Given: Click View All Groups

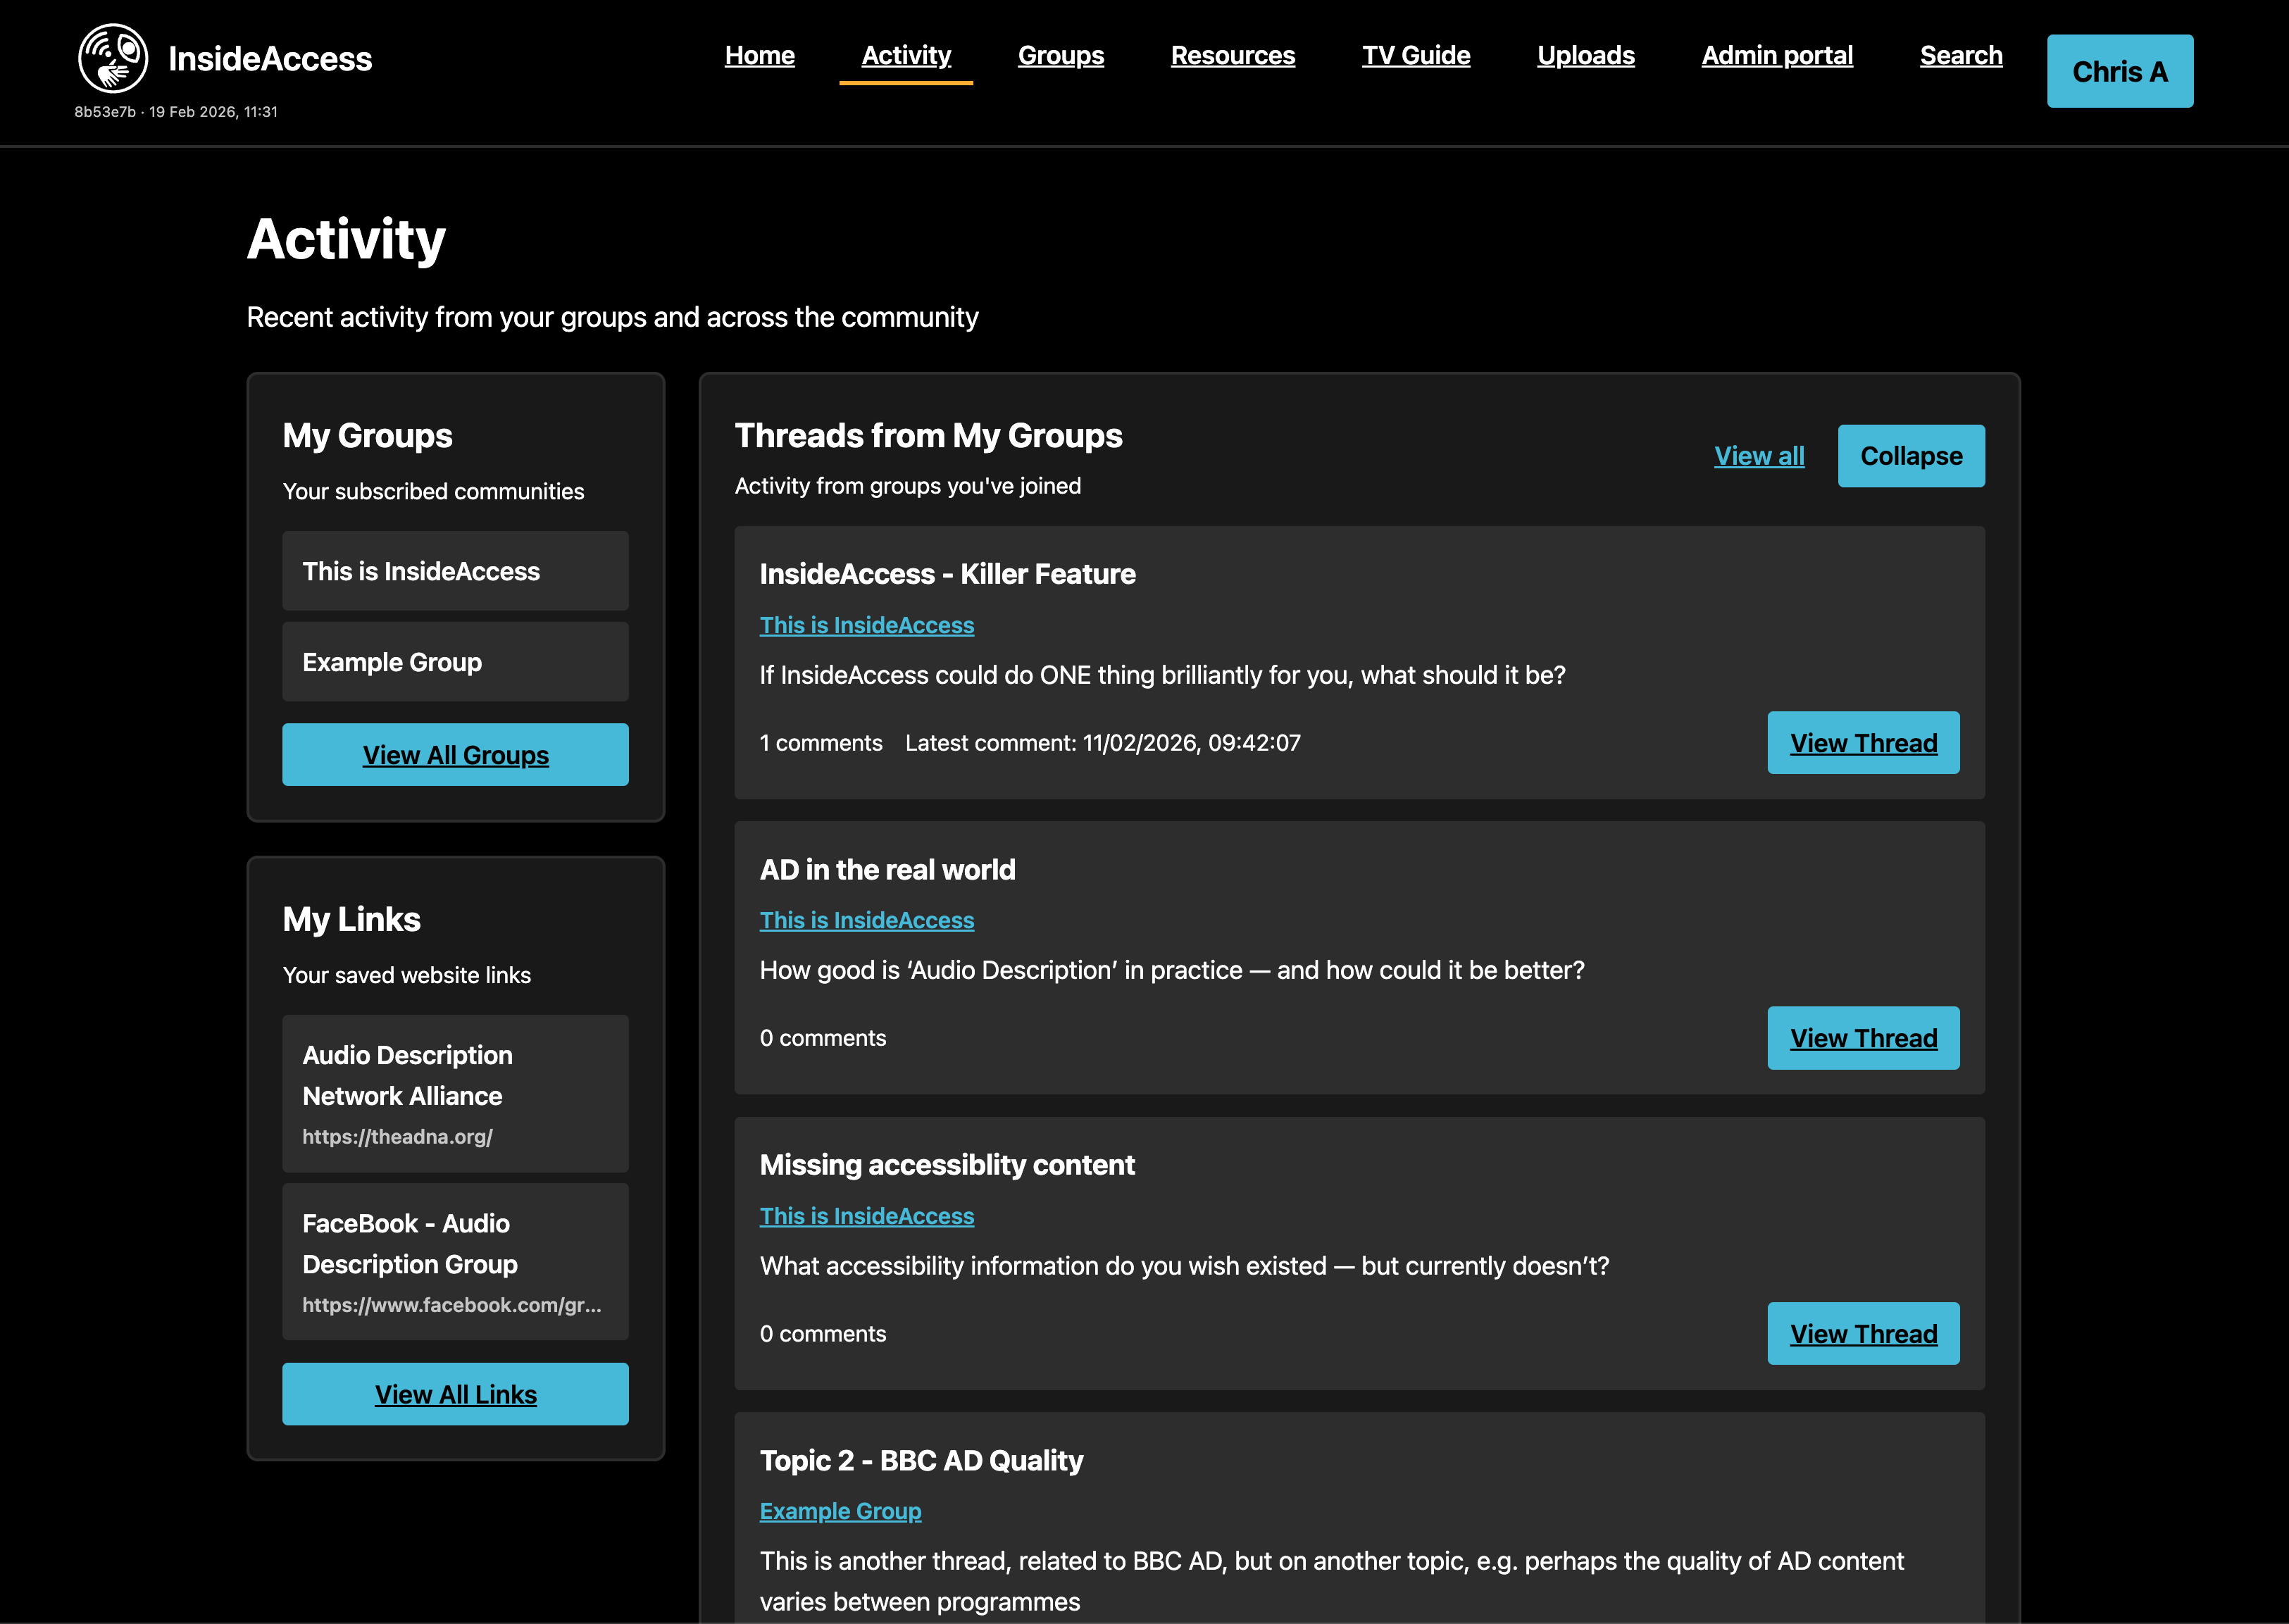Looking at the screenshot, I should [x=455, y=754].
